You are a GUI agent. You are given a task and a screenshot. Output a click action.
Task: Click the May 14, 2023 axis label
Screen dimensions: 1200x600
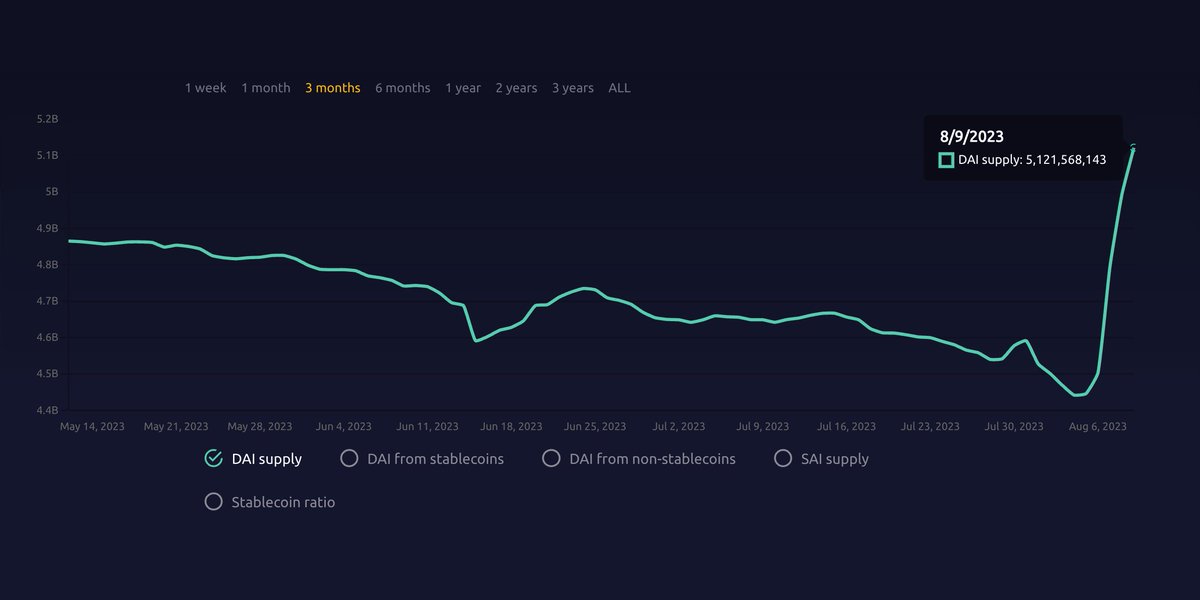(x=92, y=426)
